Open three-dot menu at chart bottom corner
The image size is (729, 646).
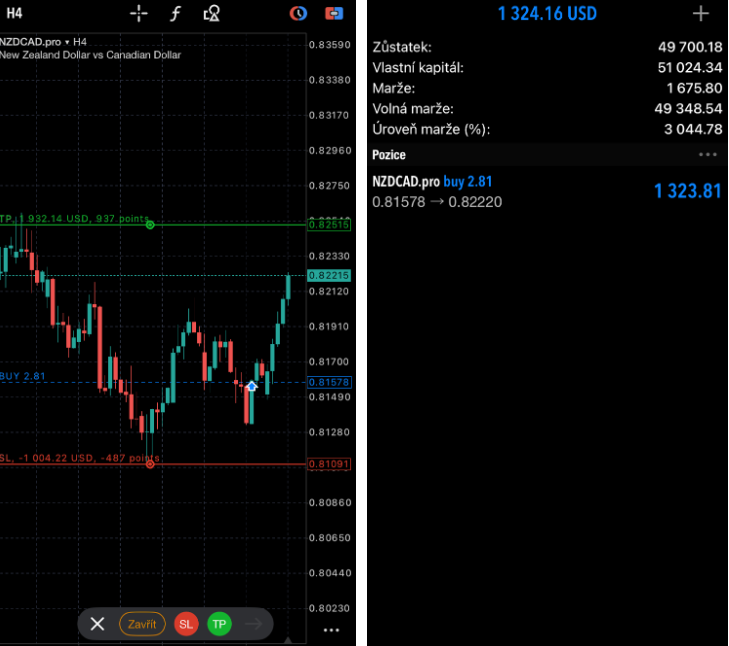pyautogui.click(x=332, y=630)
